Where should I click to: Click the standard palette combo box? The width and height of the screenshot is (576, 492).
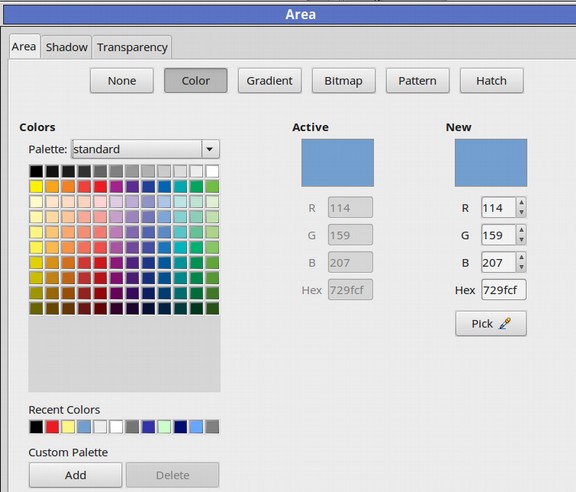tap(145, 149)
